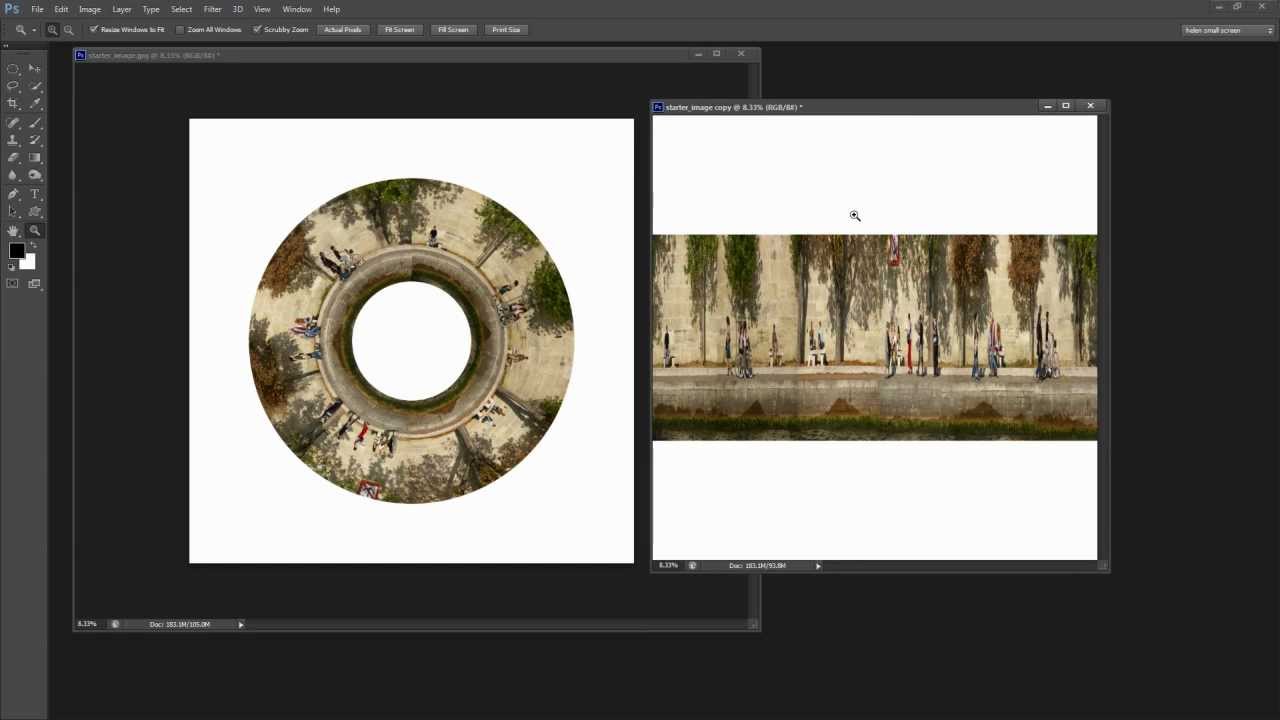The width and height of the screenshot is (1280, 720).
Task: Open the background color picker (white swatch)
Action: (x=29, y=264)
